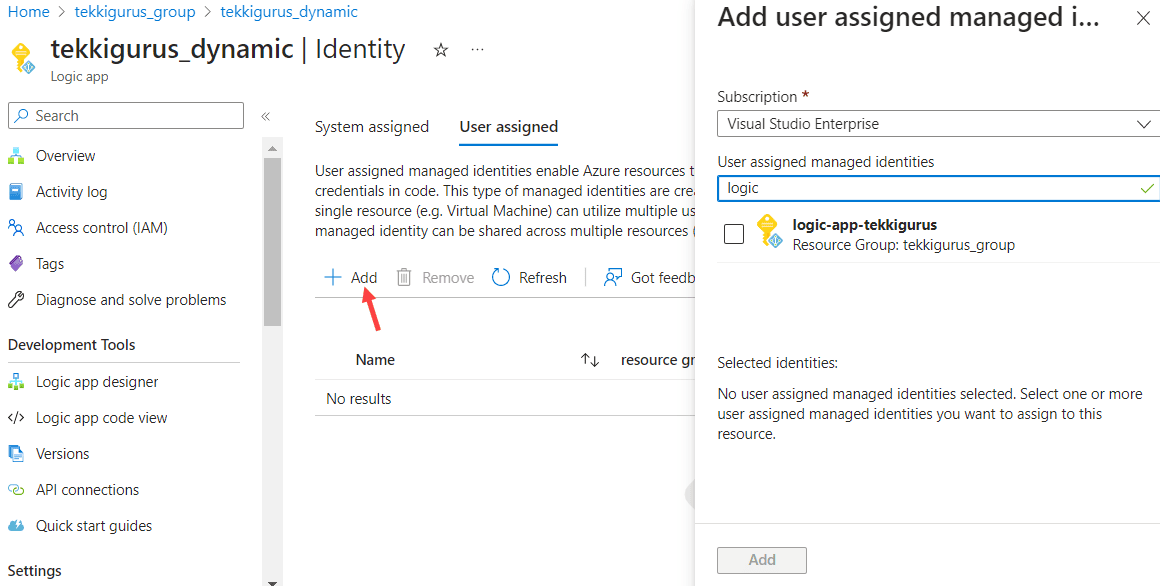Open API connections
1160x586 pixels.
click(87, 490)
